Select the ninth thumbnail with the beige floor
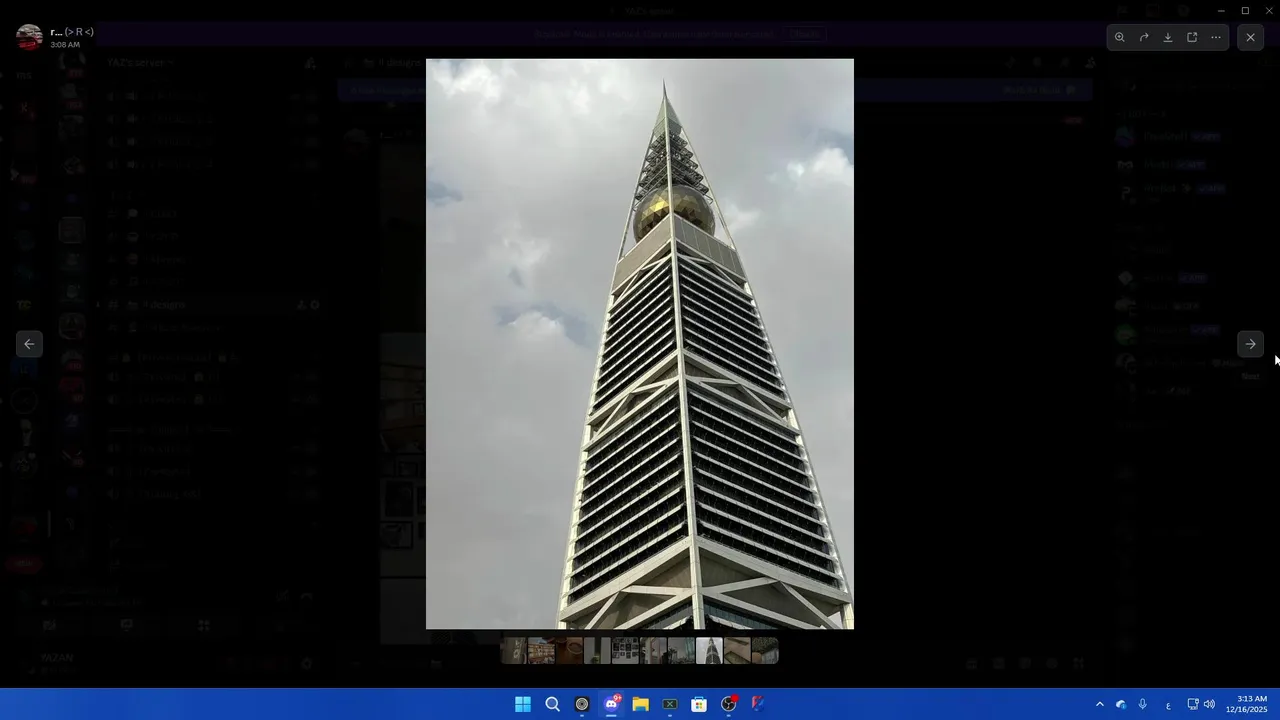Screen dimensions: 1280x720 coord(737,651)
